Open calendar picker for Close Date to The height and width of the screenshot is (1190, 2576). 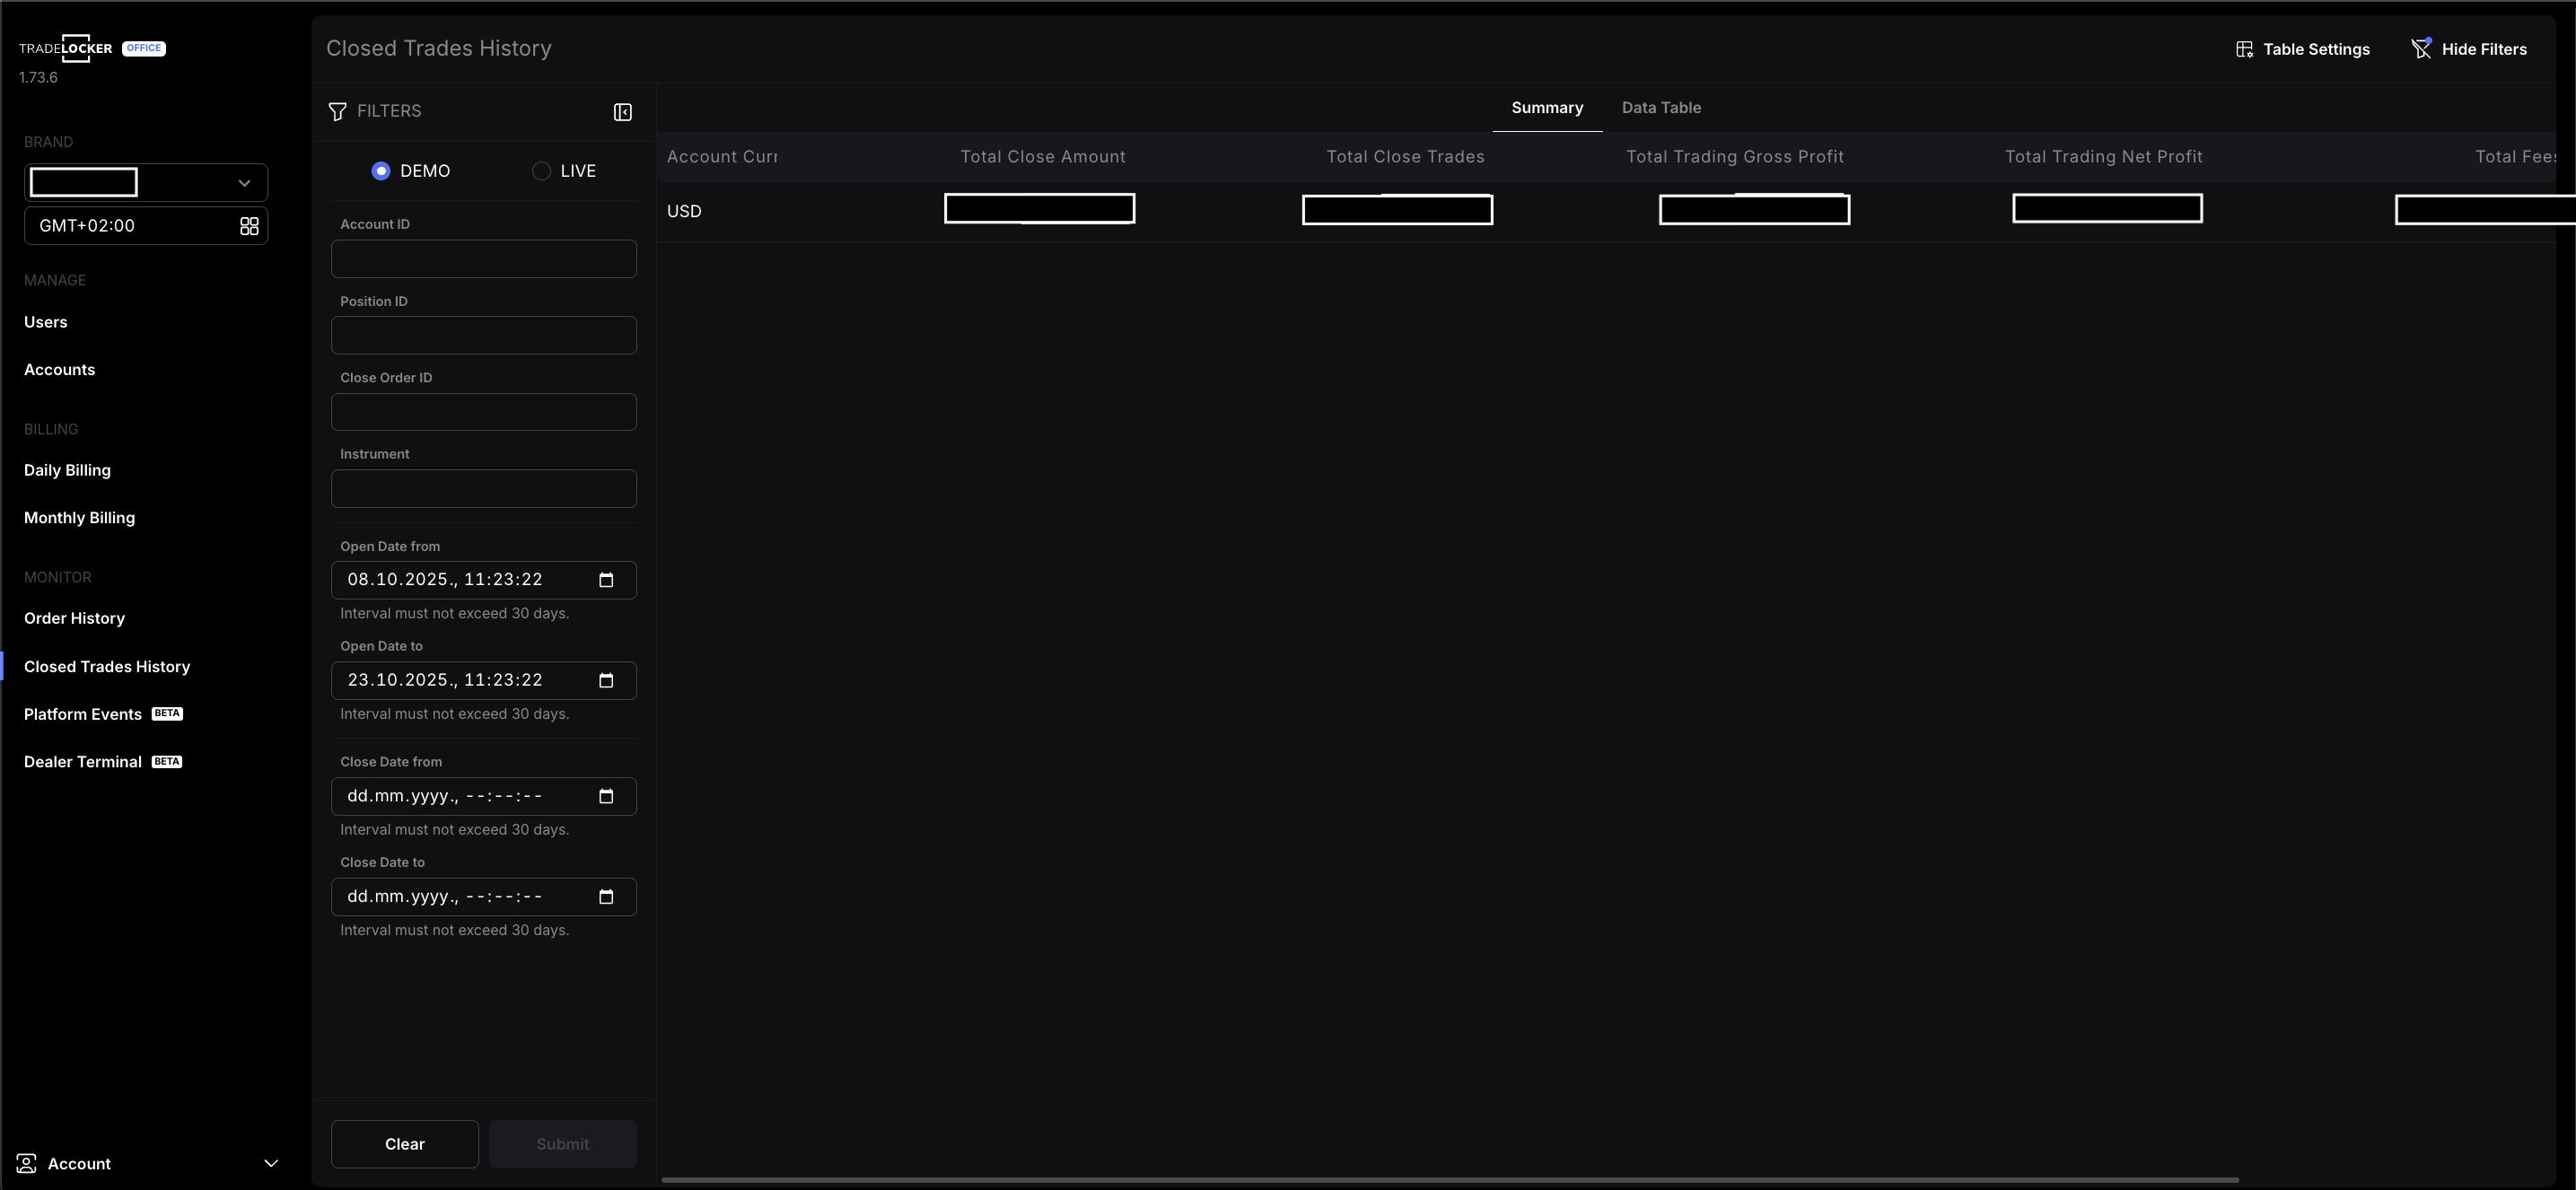(606, 897)
